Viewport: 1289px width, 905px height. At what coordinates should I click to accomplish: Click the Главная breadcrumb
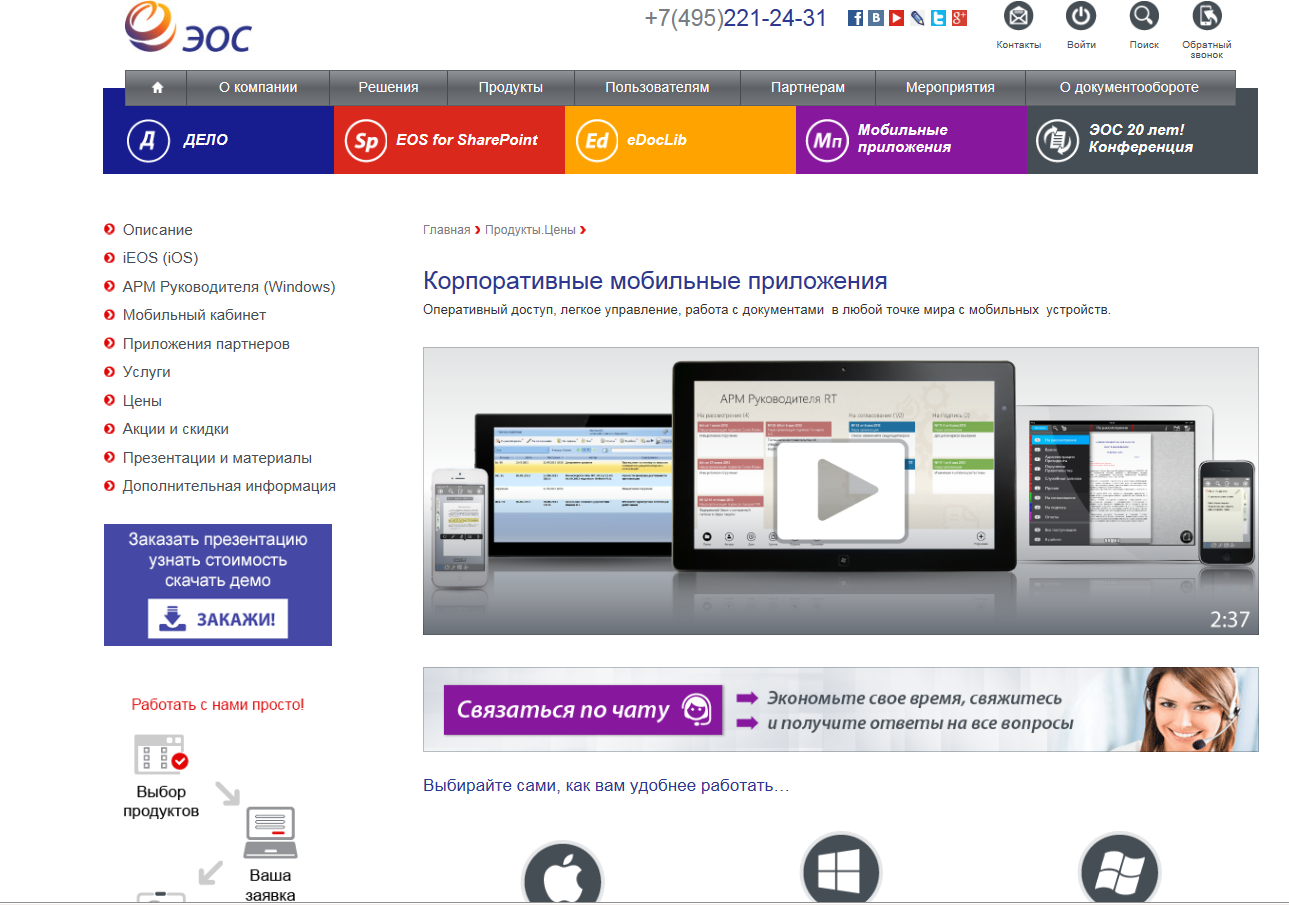pyautogui.click(x=446, y=230)
